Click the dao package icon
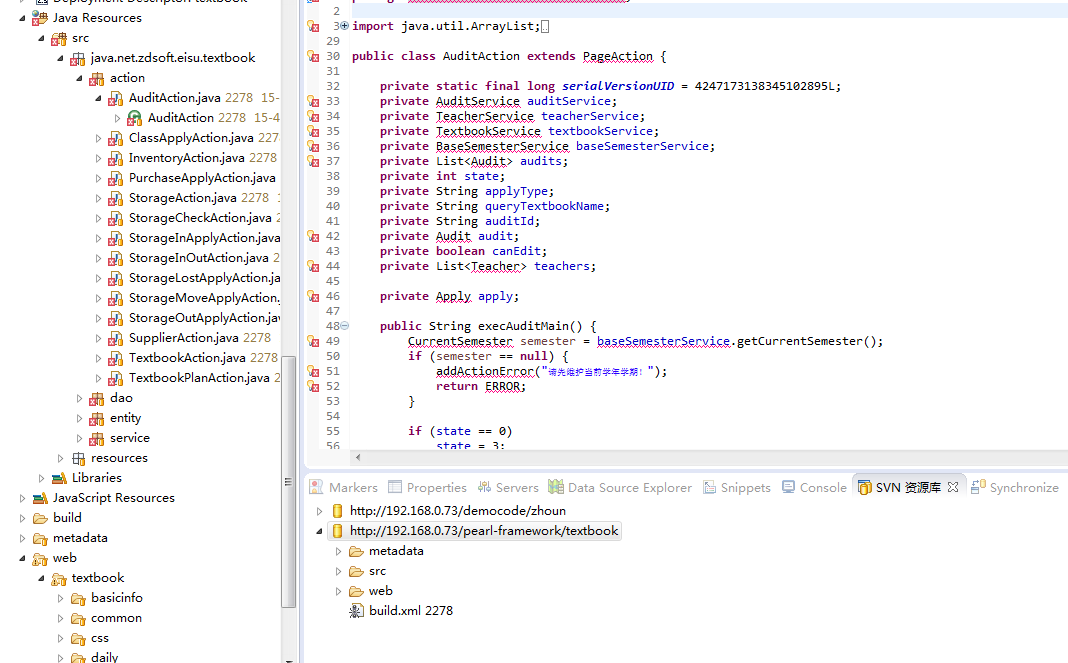 [x=97, y=398]
